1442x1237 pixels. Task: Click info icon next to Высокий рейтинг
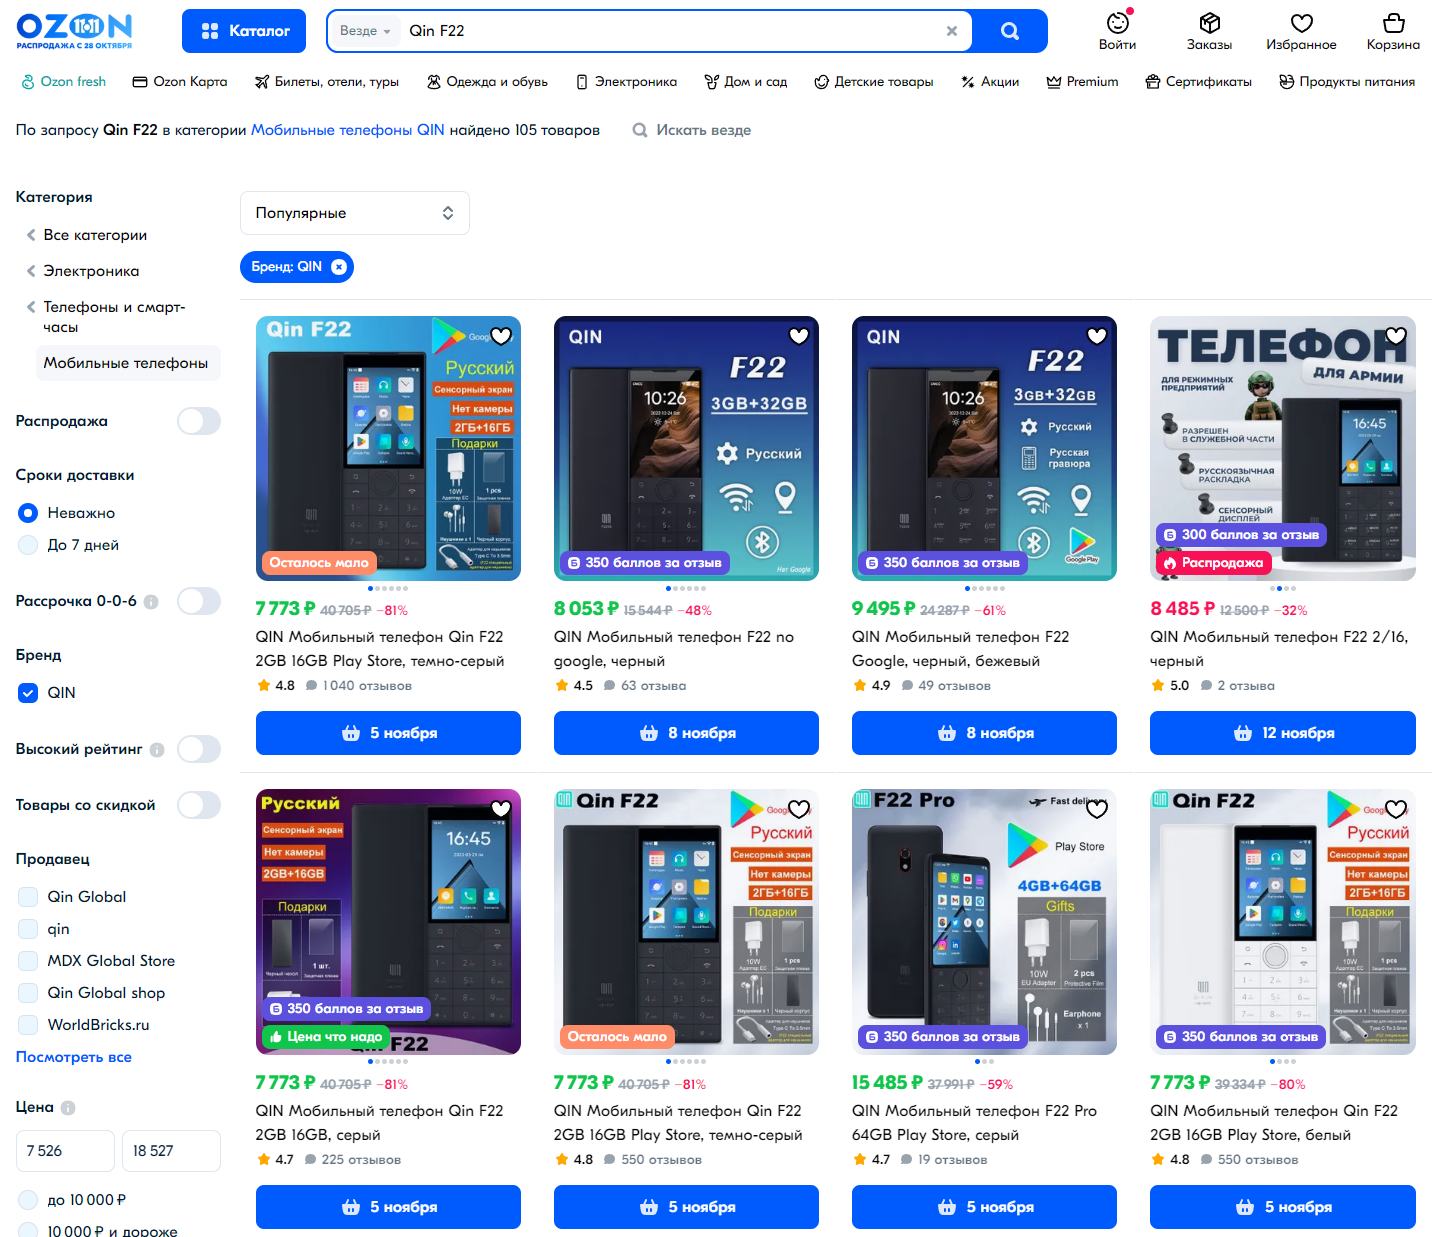[157, 750]
